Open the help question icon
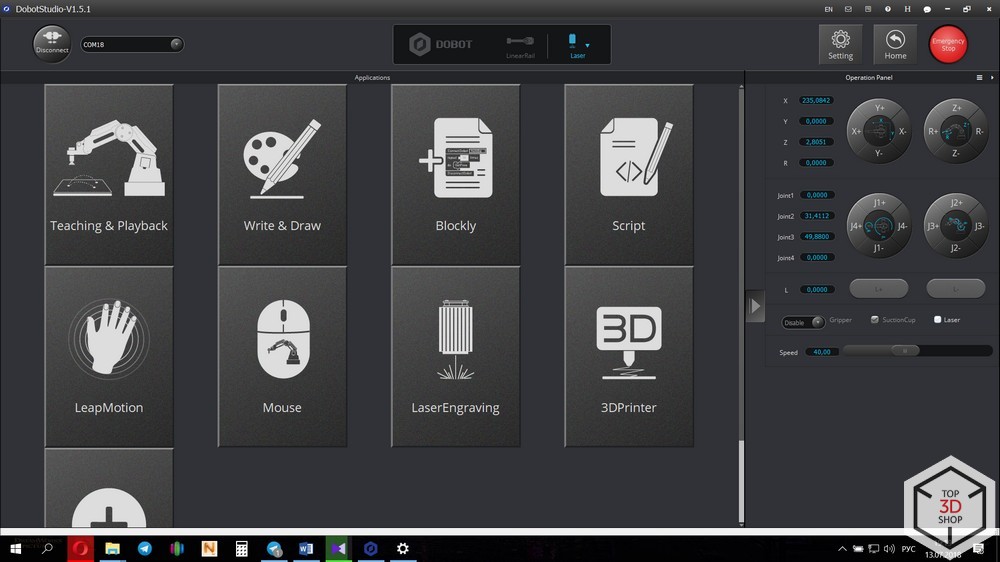 coord(887,9)
